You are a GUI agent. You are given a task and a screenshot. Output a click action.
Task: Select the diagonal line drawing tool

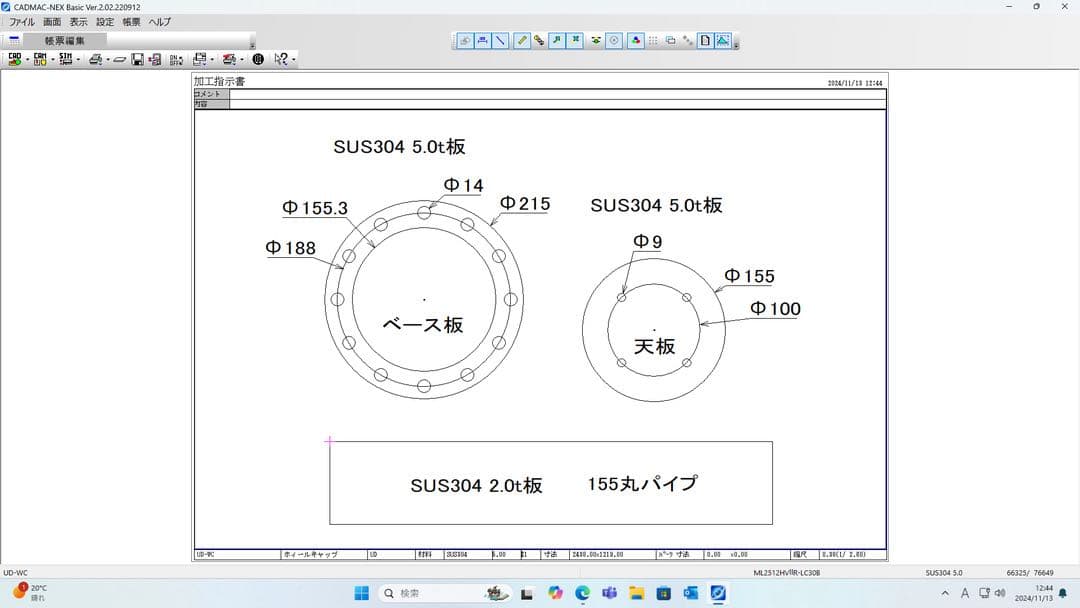coord(501,41)
